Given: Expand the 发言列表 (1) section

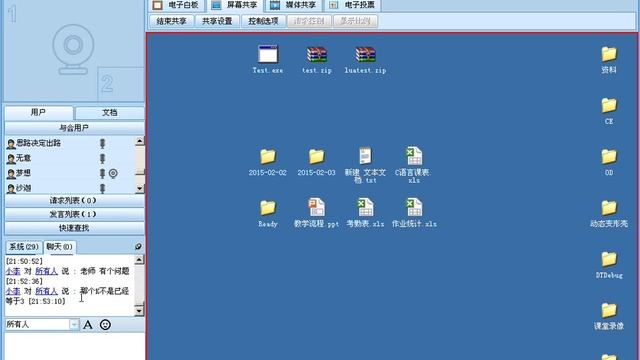Looking at the screenshot, I should point(74,214).
